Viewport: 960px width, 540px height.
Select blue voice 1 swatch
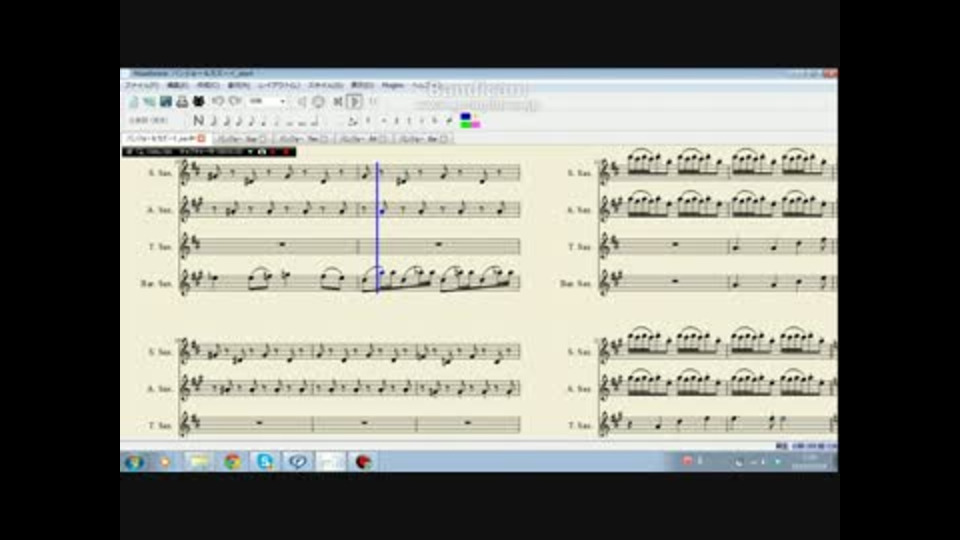[x=465, y=116]
